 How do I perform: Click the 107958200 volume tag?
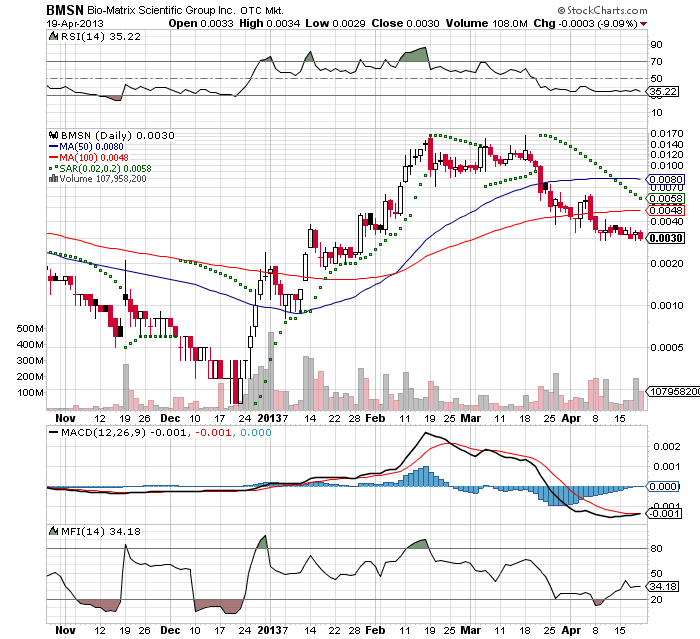(674, 392)
